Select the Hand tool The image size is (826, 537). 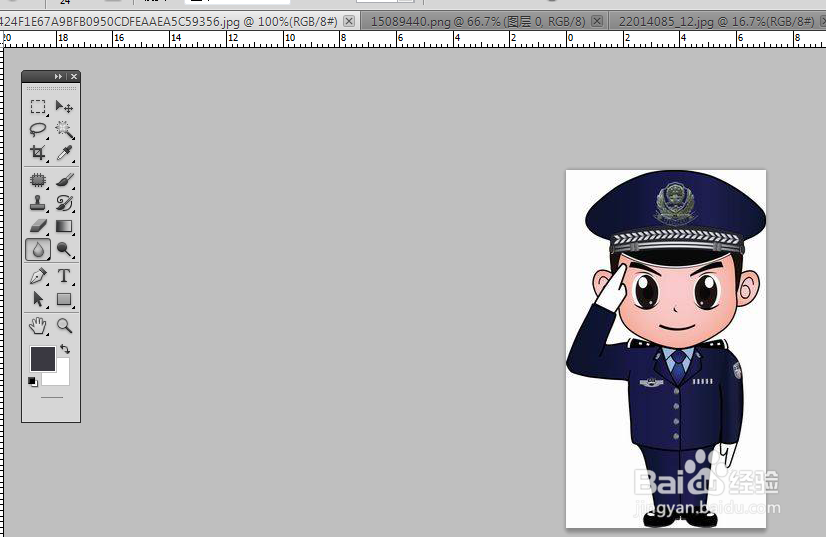38,326
